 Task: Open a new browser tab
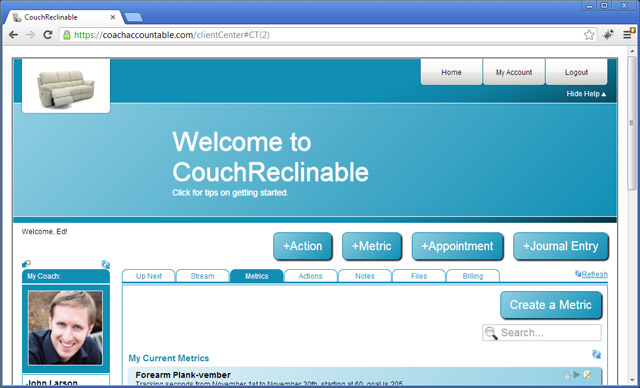[x=133, y=17]
